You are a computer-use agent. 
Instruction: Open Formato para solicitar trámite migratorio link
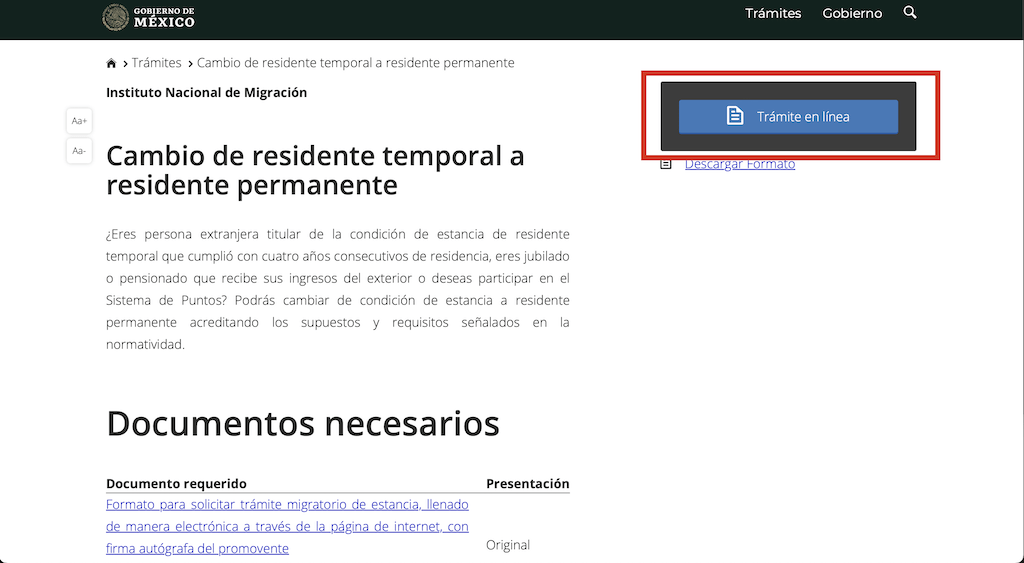(287, 526)
